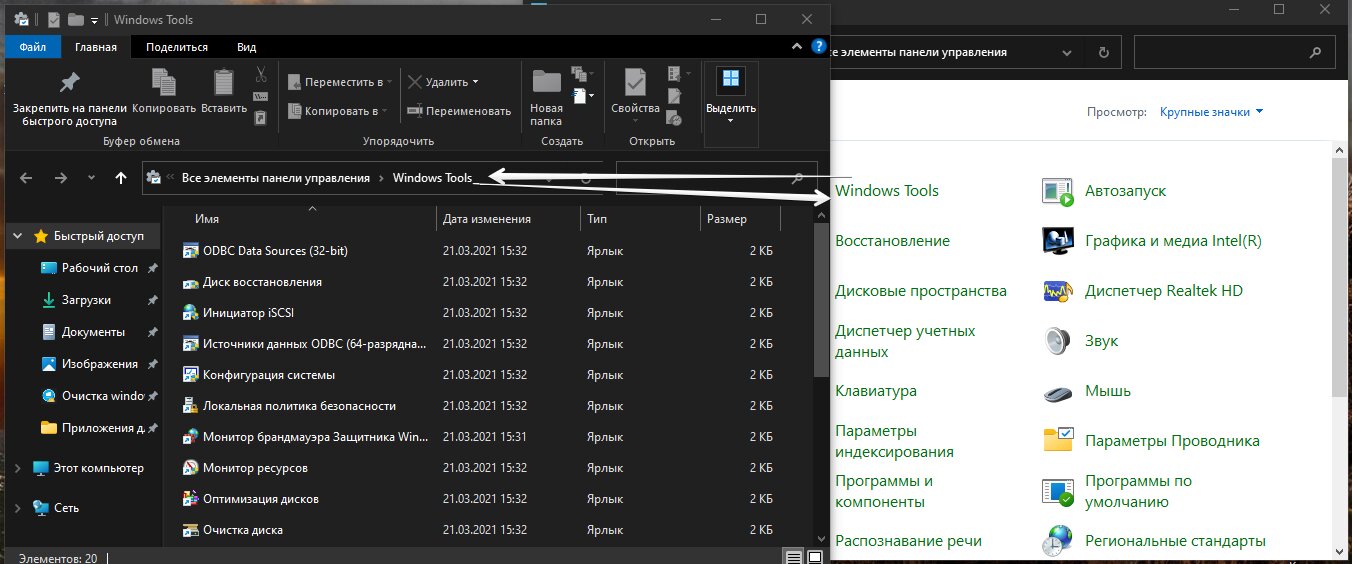Click the Вставить clipboard icon
This screenshot has width=1352, height=564.
(x=224, y=82)
